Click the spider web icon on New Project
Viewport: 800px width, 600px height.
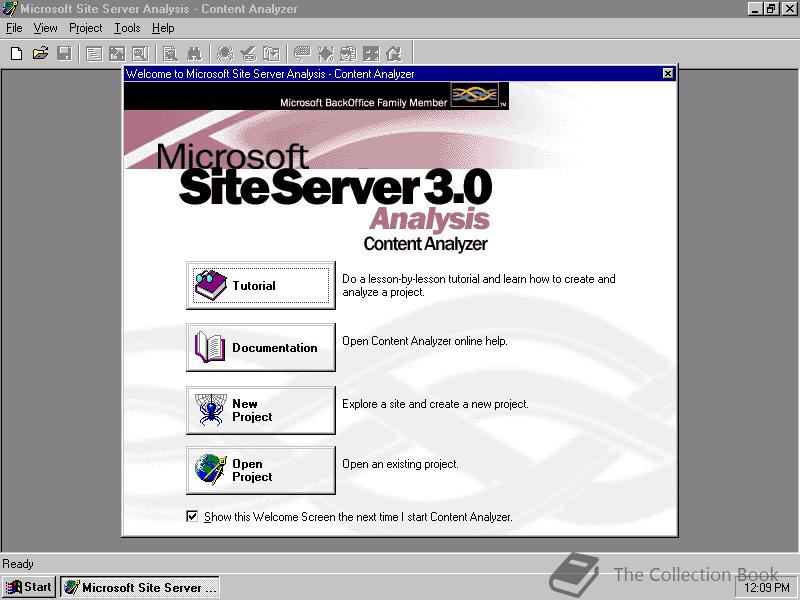pos(211,410)
